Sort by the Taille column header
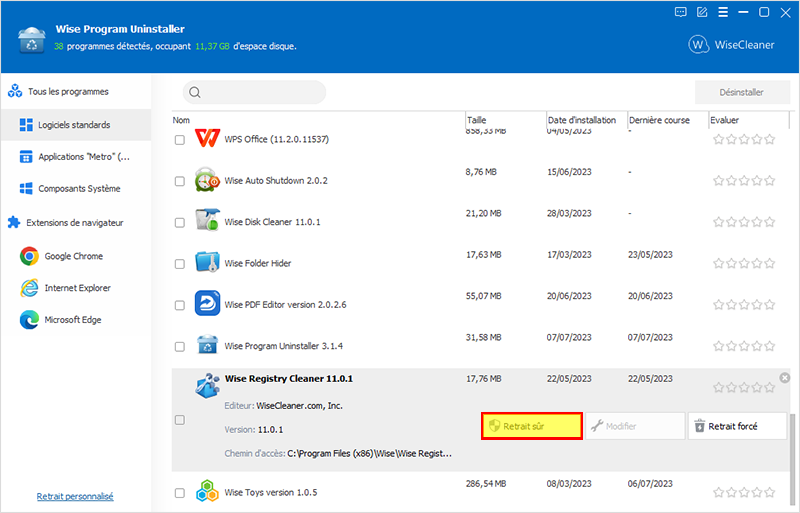Viewport: 800px width, 513px height. (x=506, y=120)
